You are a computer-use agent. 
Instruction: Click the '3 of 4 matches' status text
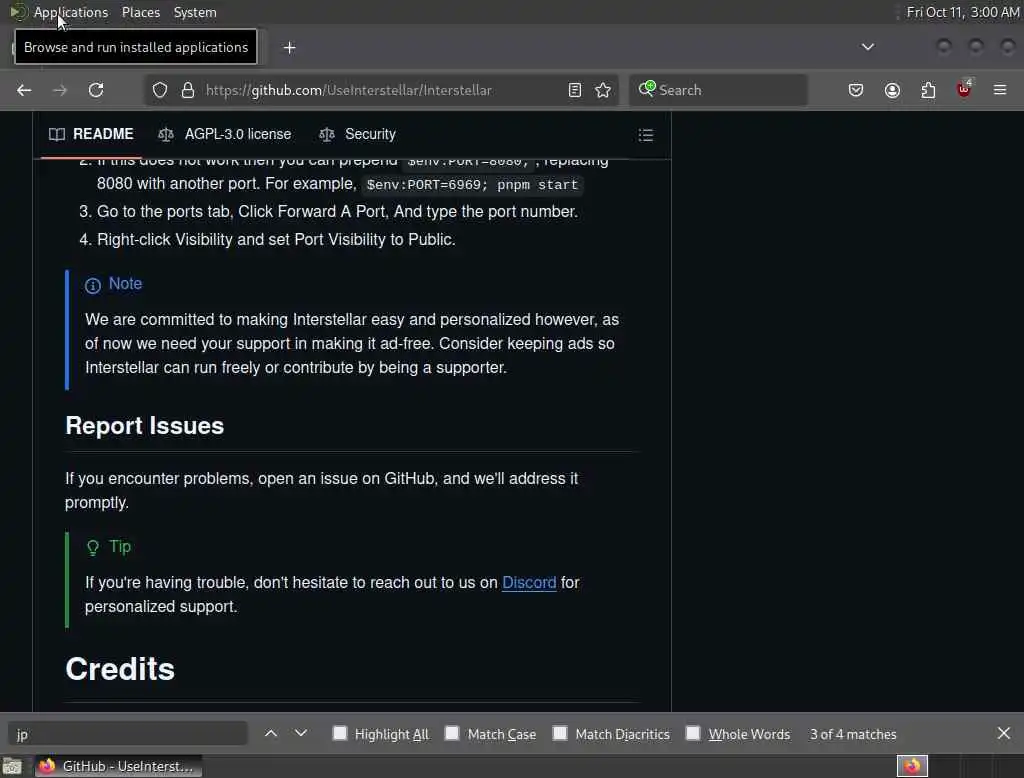853,734
